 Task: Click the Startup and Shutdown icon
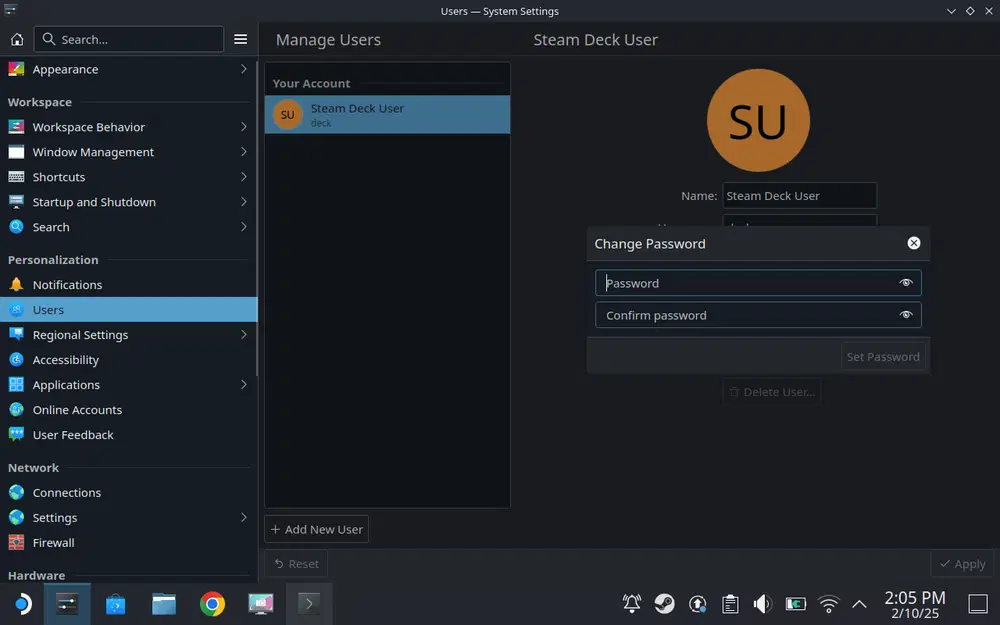pyautogui.click(x=17, y=202)
